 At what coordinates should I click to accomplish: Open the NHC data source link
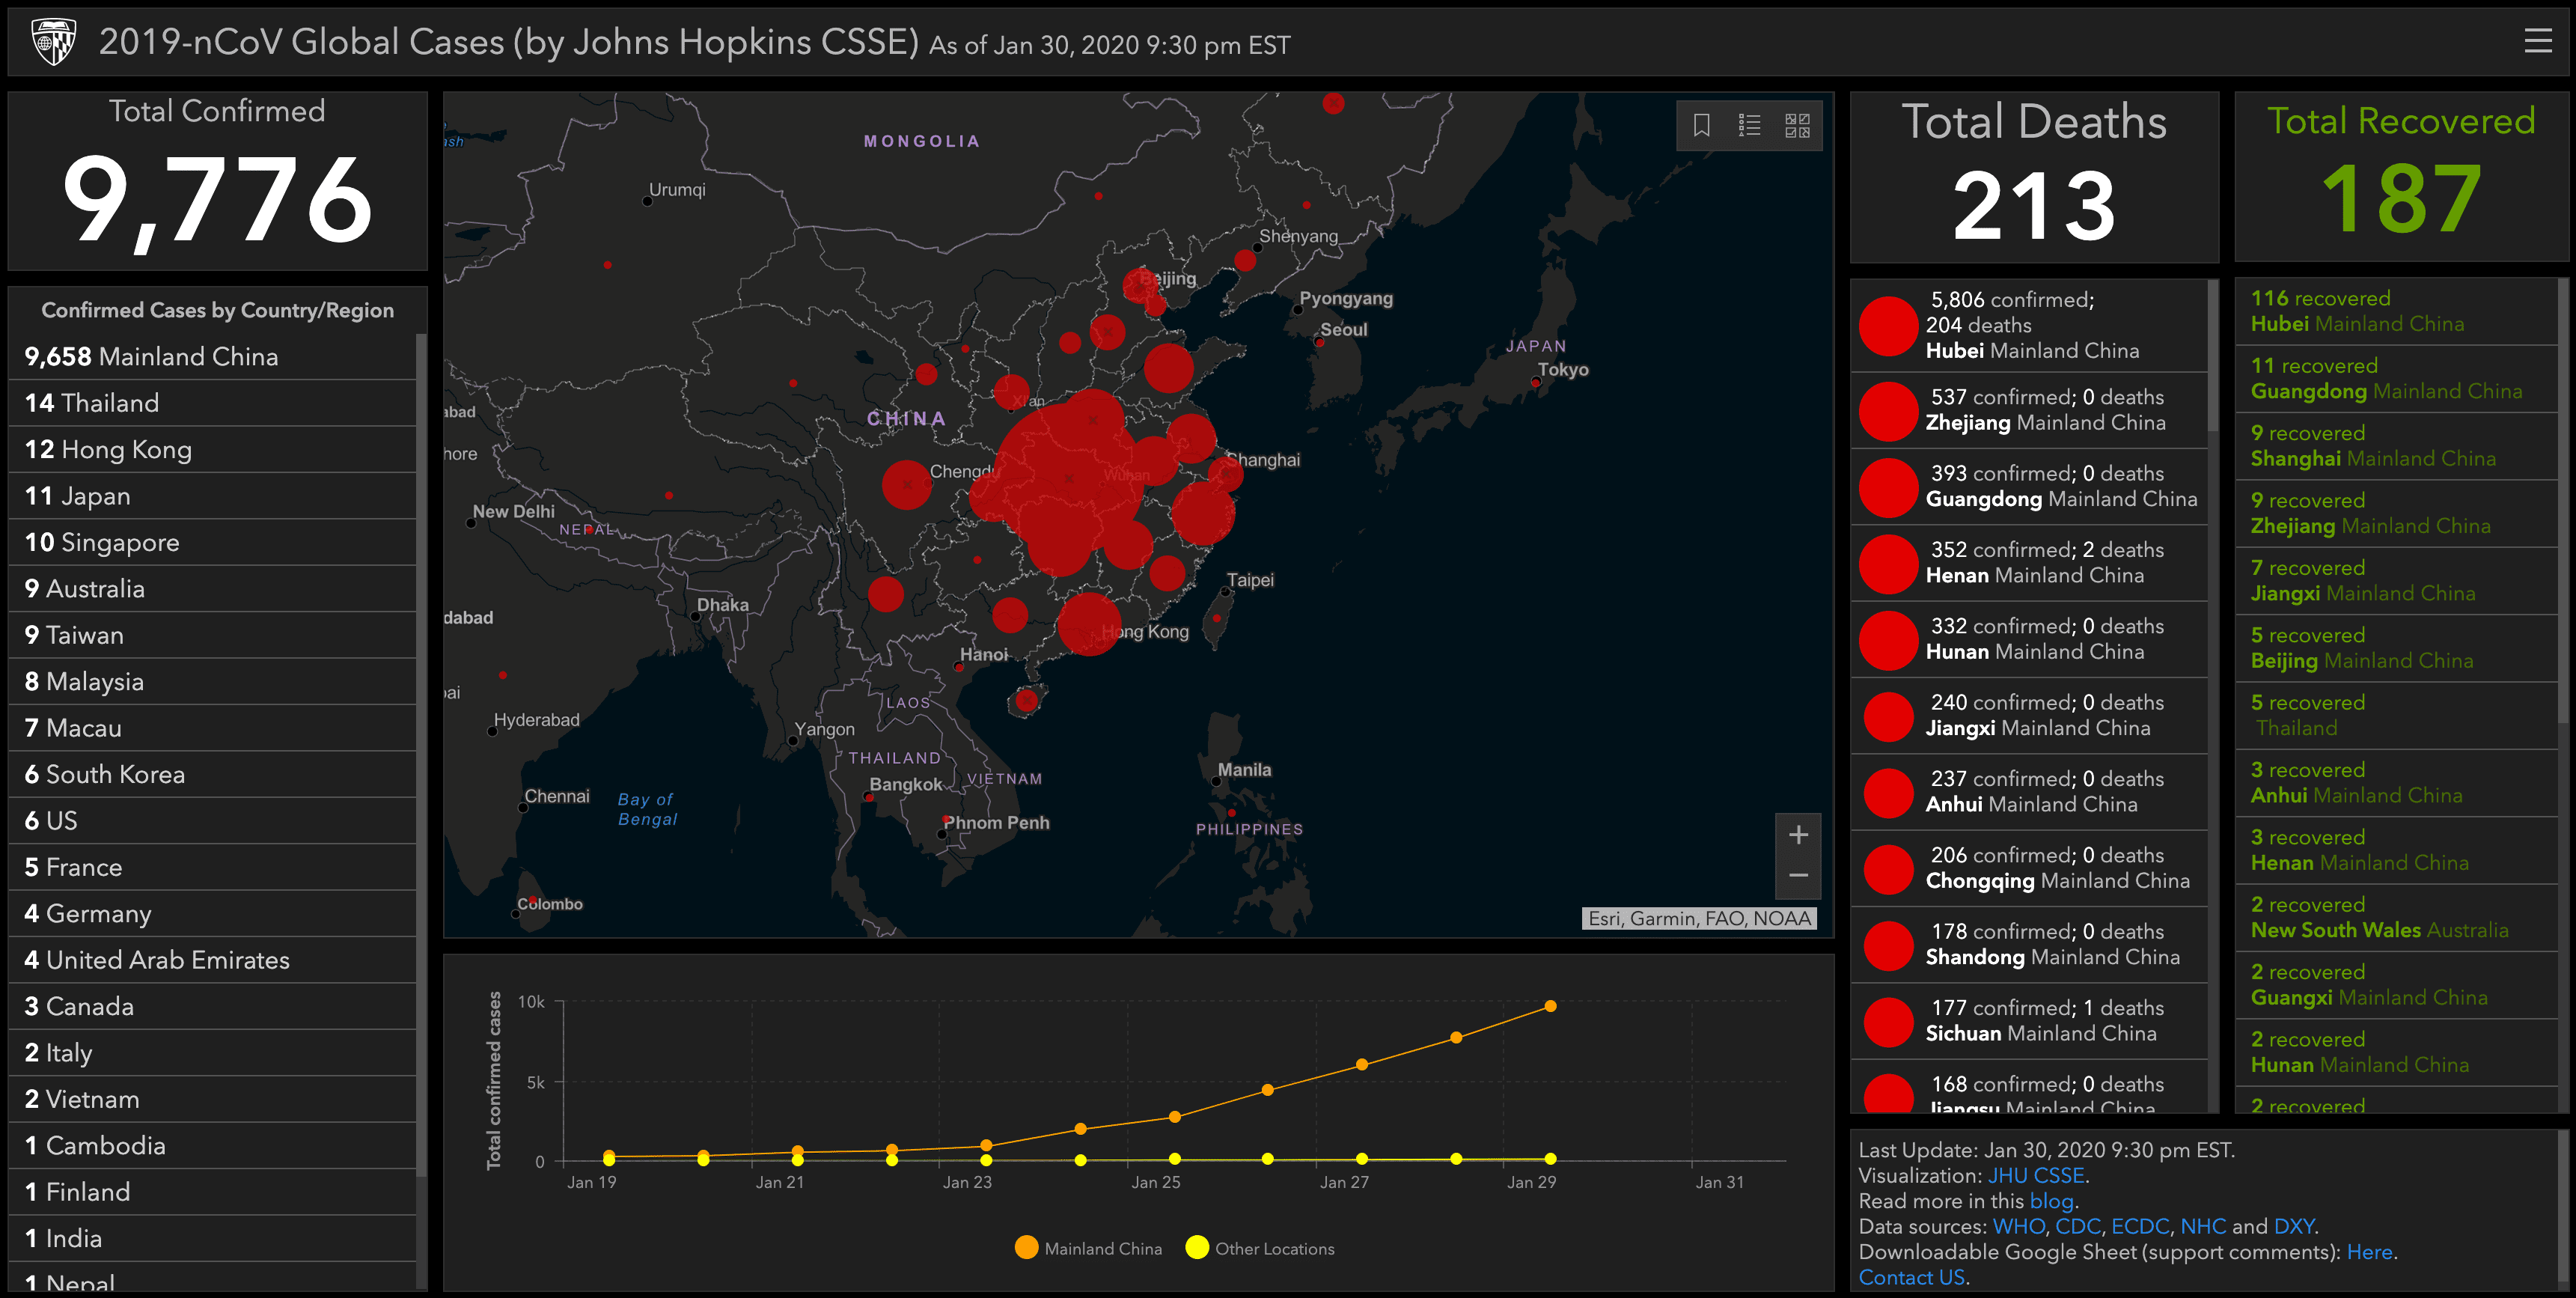click(x=2203, y=1226)
